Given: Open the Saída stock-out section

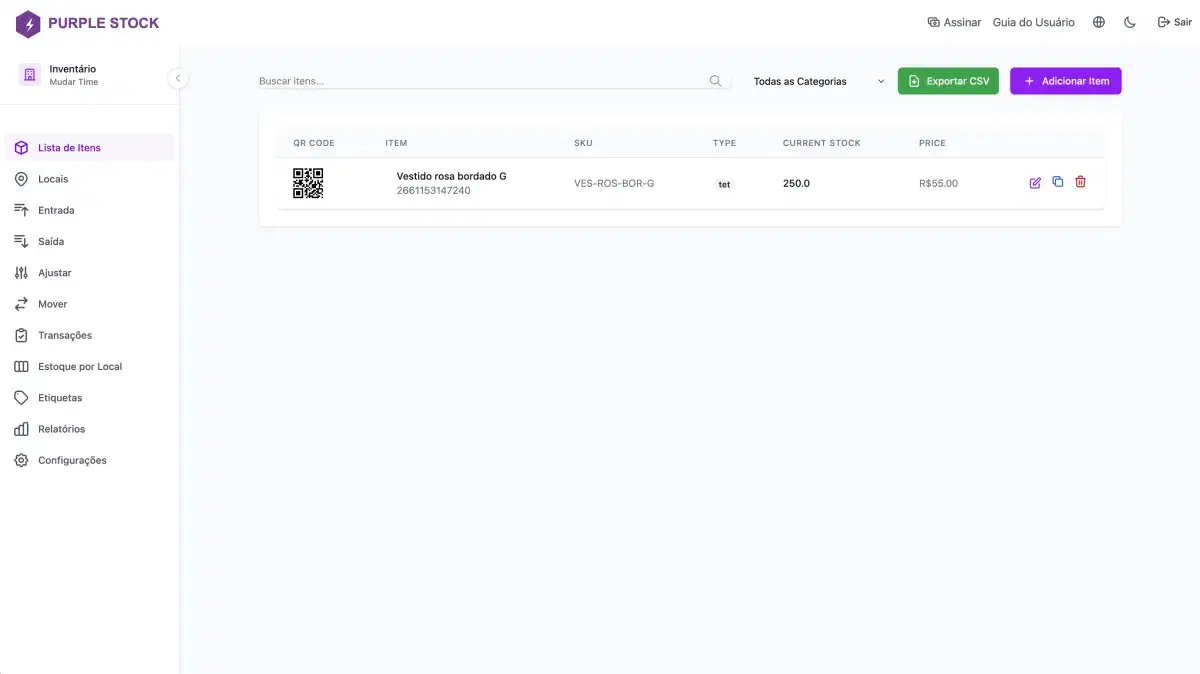Looking at the screenshot, I should tap(21, 240).
